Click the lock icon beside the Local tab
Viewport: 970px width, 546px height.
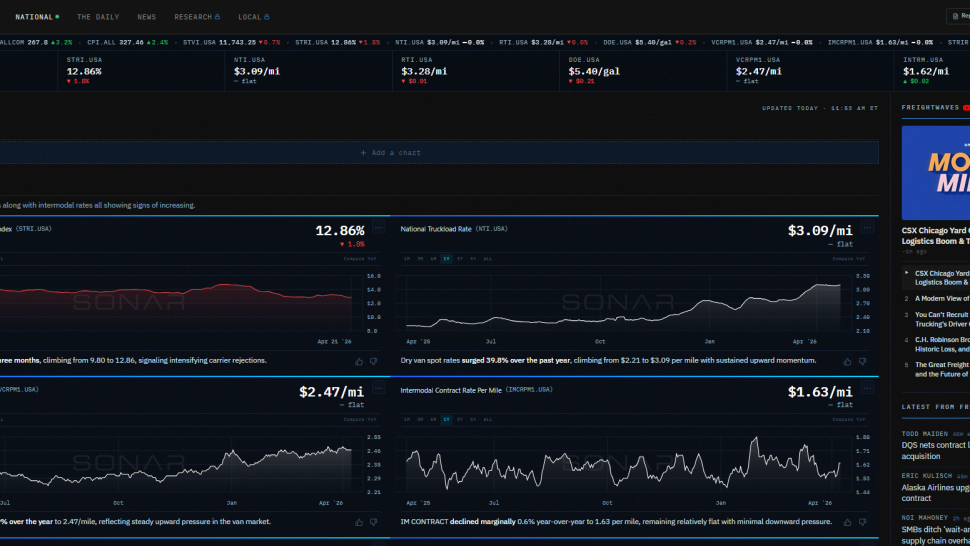(267, 17)
